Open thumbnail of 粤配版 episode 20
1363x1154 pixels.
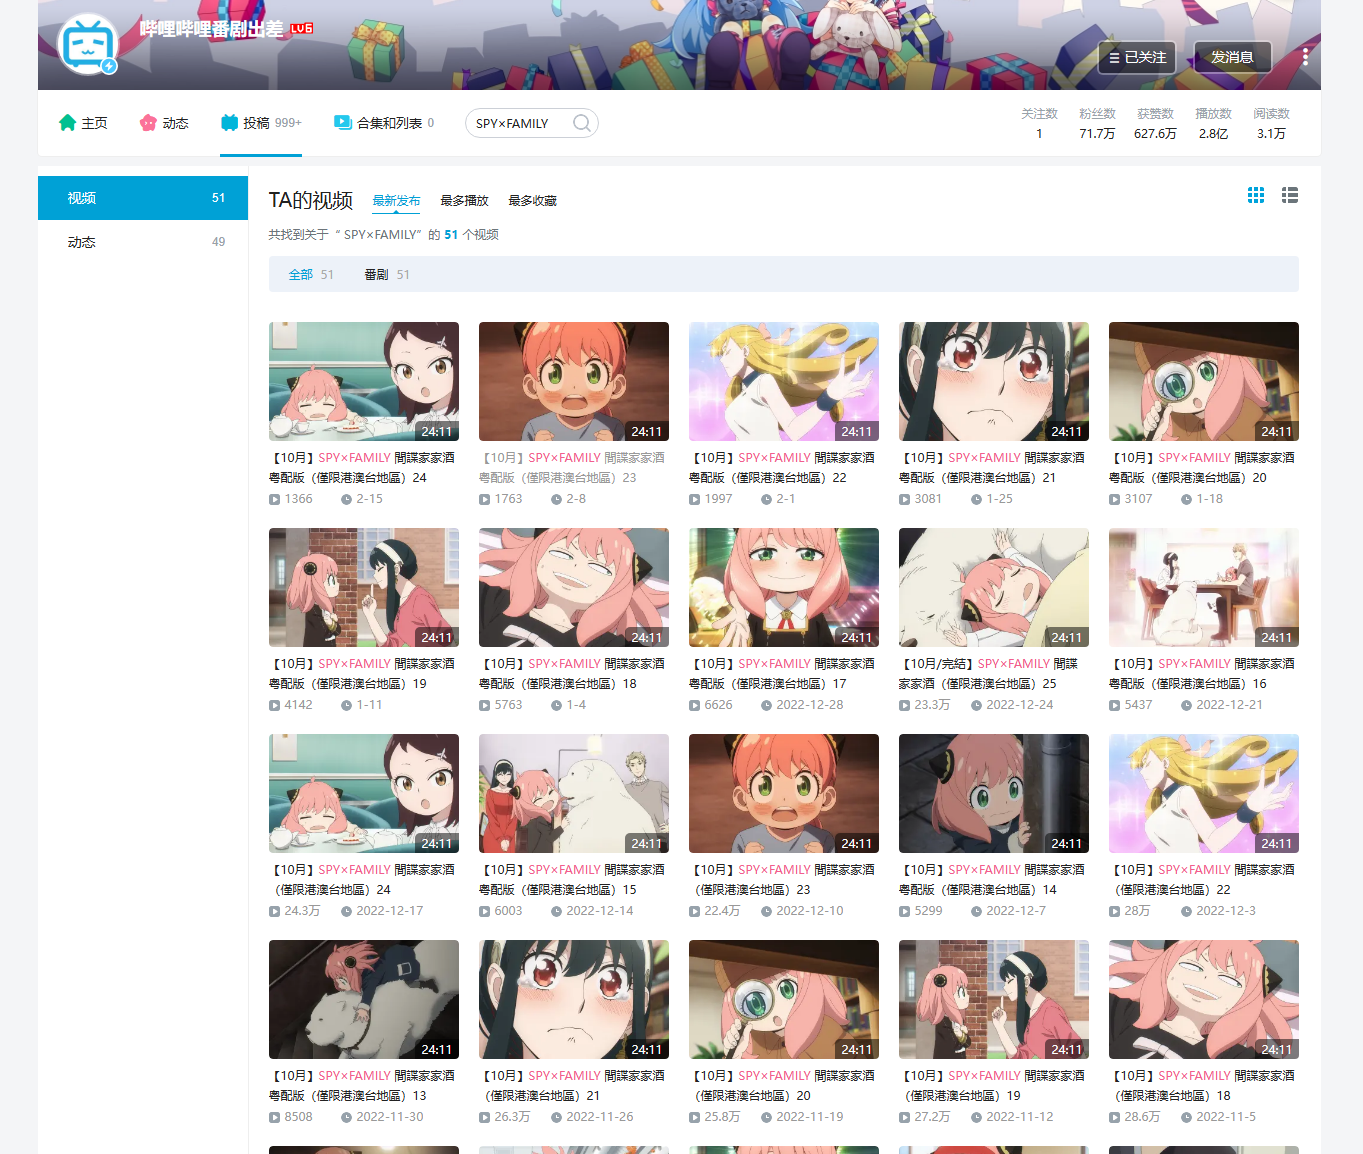1204,381
